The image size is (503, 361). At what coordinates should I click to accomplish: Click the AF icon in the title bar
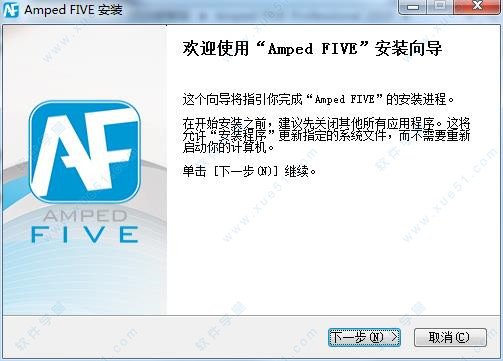coord(11,9)
